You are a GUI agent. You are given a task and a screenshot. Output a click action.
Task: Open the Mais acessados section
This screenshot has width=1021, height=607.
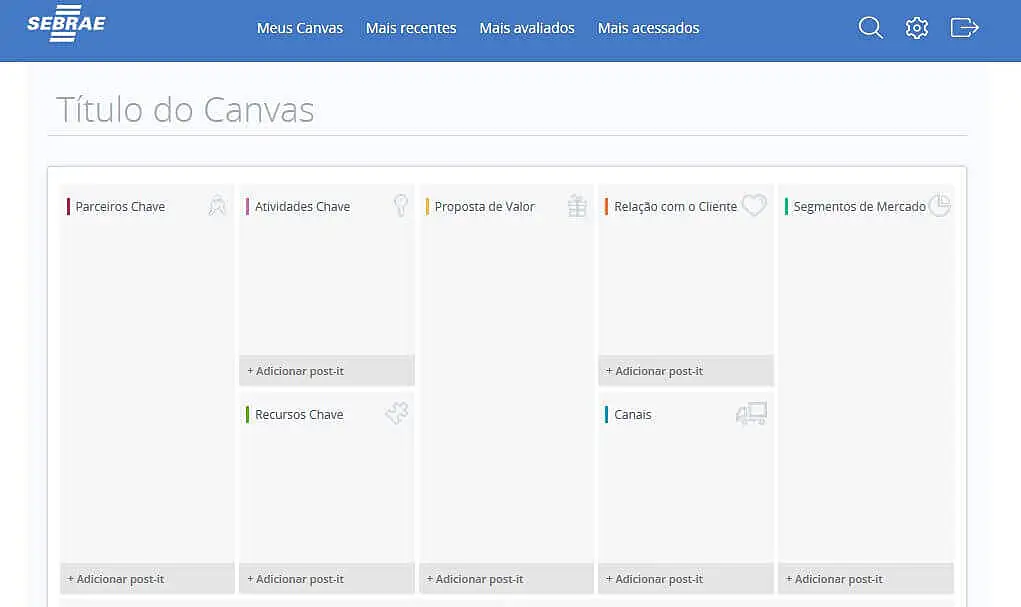click(x=648, y=28)
